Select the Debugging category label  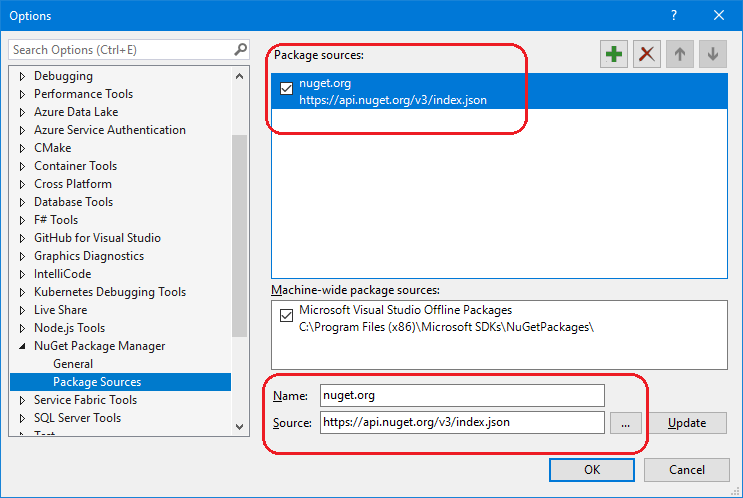coord(63,76)
